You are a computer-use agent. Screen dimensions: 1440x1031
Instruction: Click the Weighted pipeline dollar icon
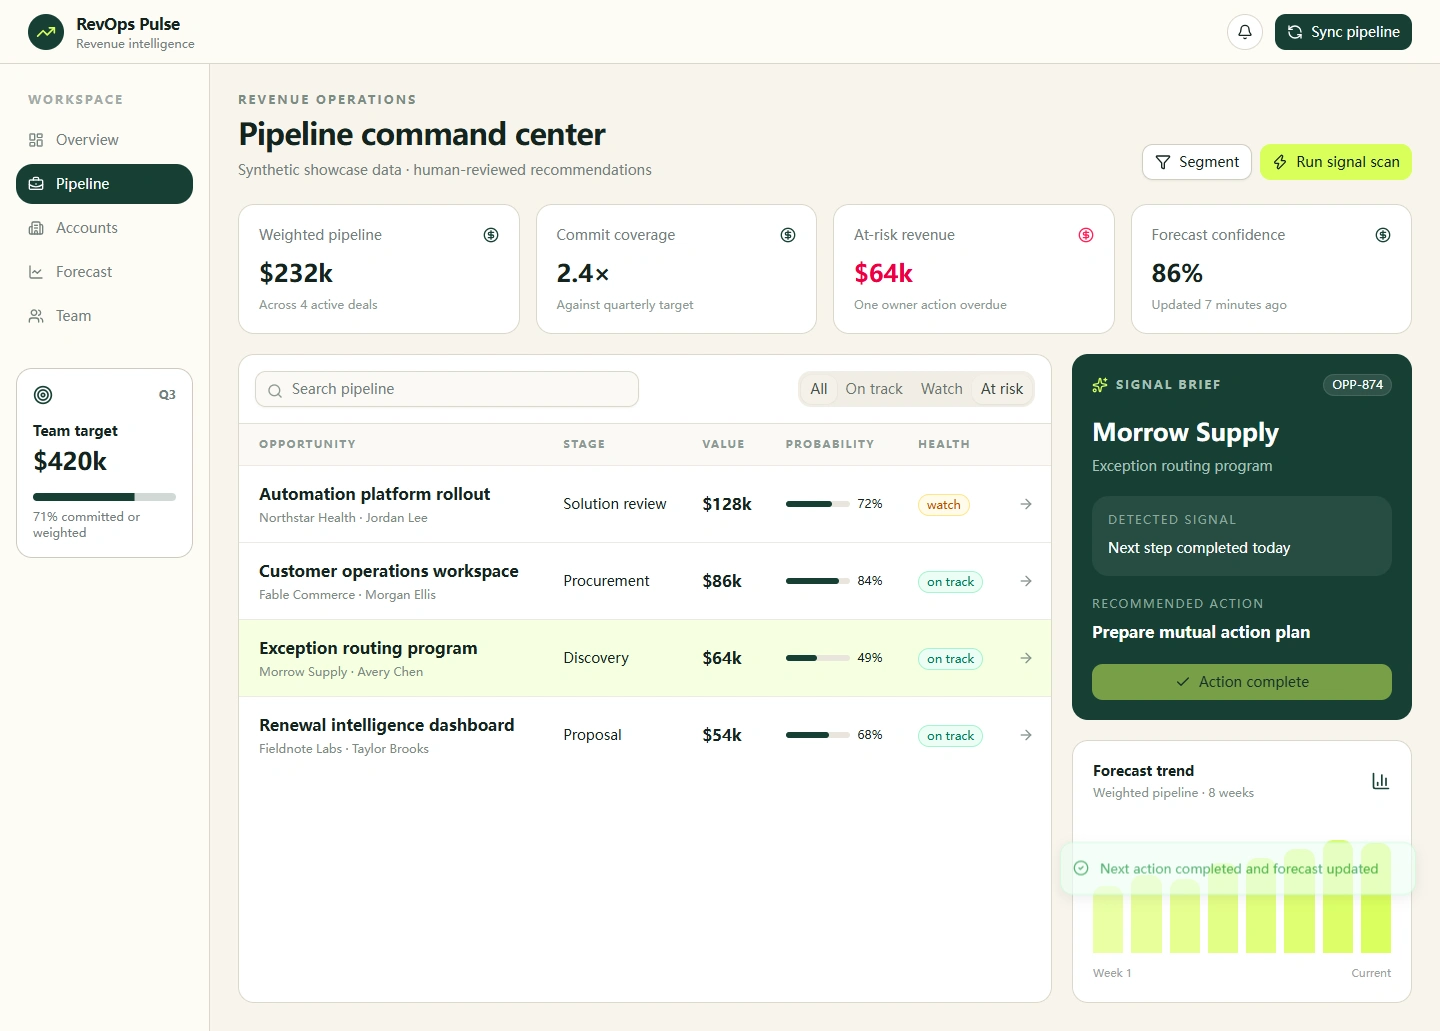pyautogui.click(x=491, y=235)
